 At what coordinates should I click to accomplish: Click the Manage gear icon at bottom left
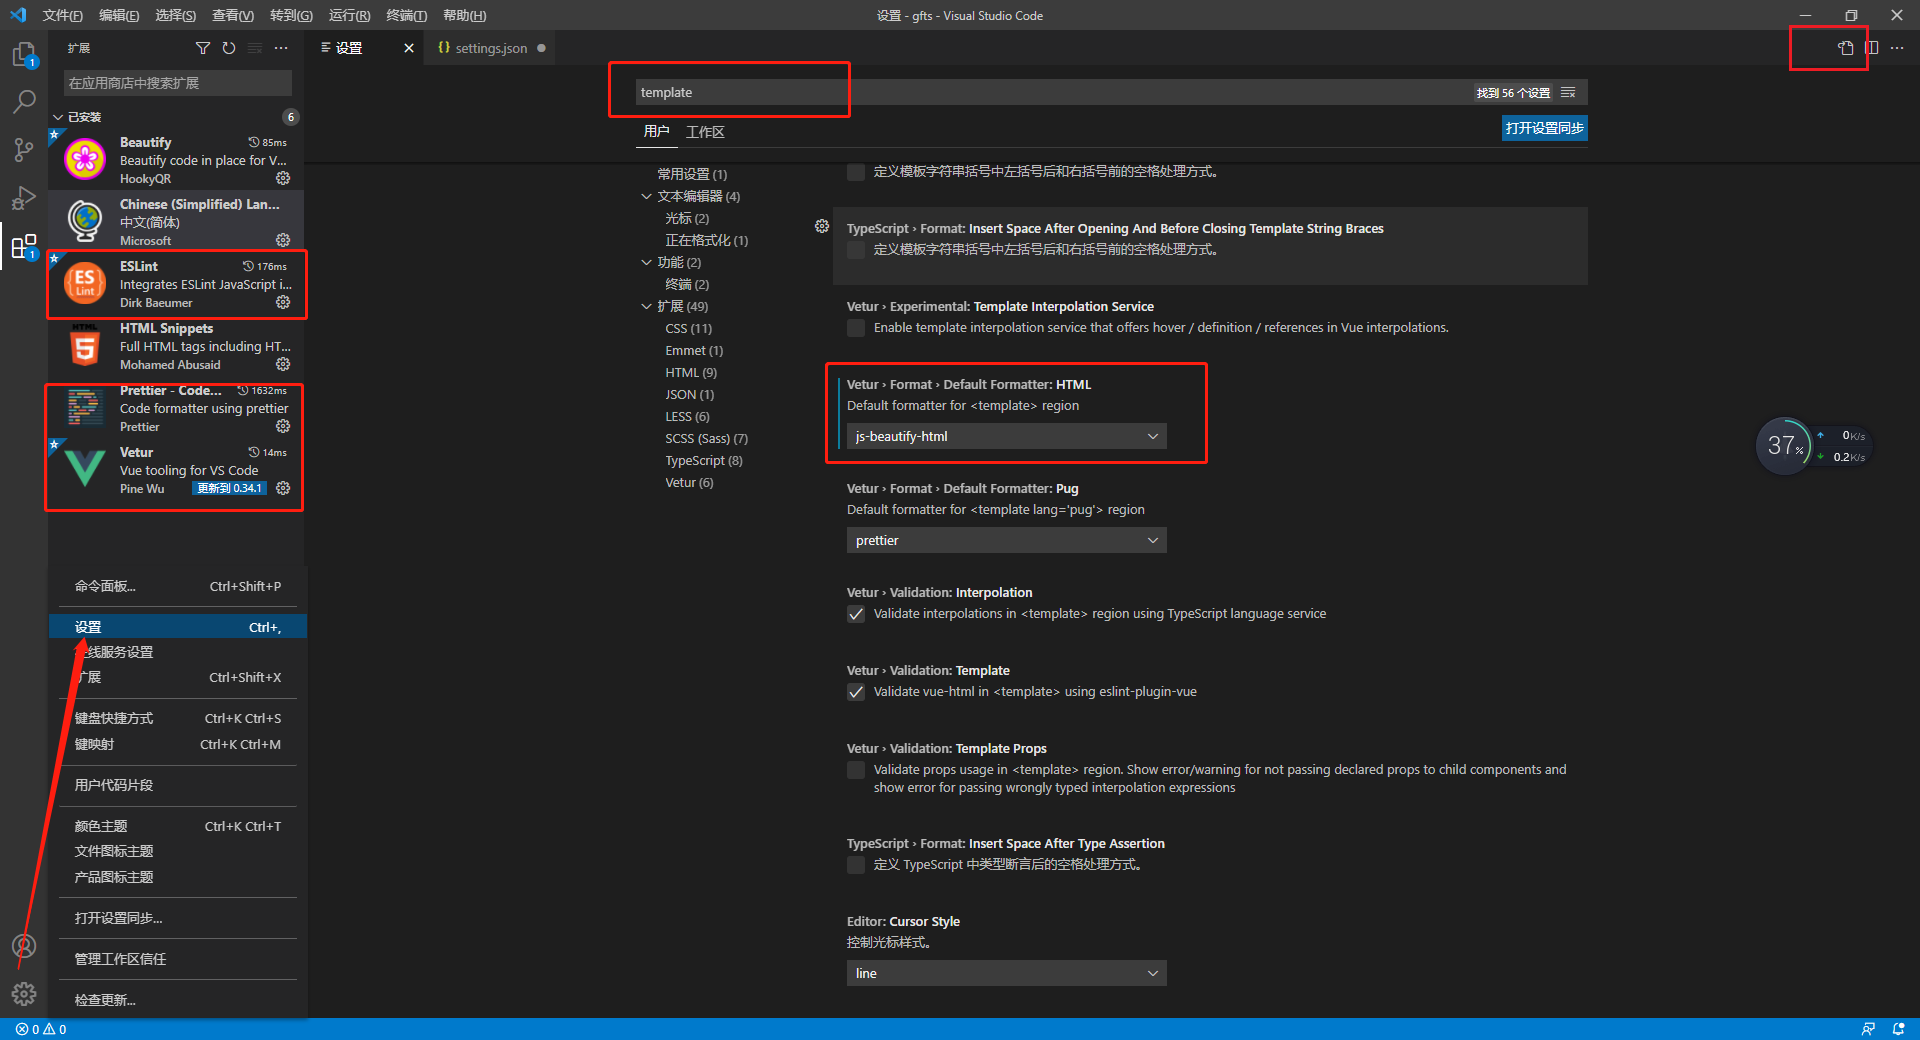click(24, 994)
